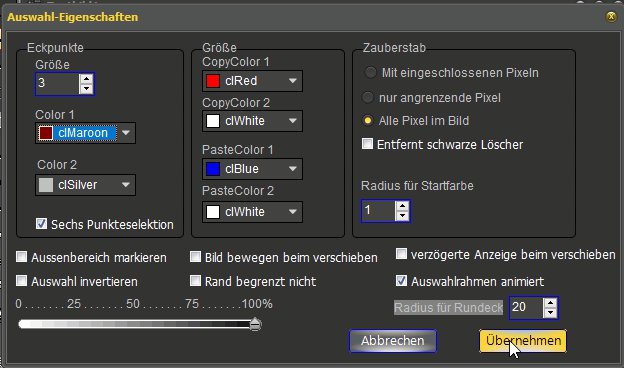This screenshot has width=624, height=368.
Task: Click the silver color swatch
Action: 46,185
